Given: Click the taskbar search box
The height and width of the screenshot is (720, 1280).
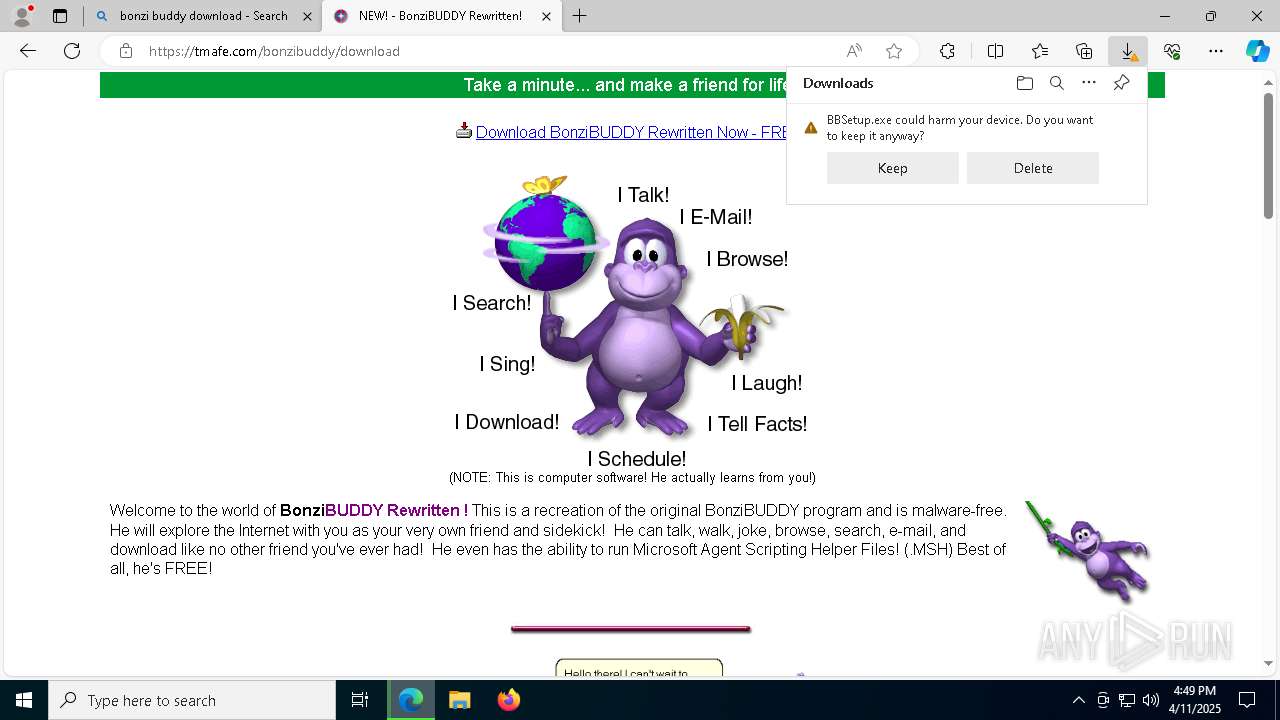Looking at the screenshot, I should pos(192,700).
